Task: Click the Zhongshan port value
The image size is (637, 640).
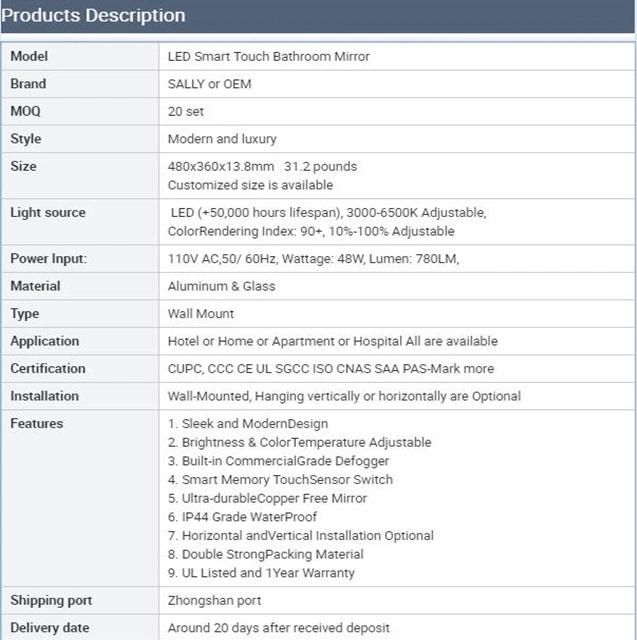Action: click(x=215, y=601)
